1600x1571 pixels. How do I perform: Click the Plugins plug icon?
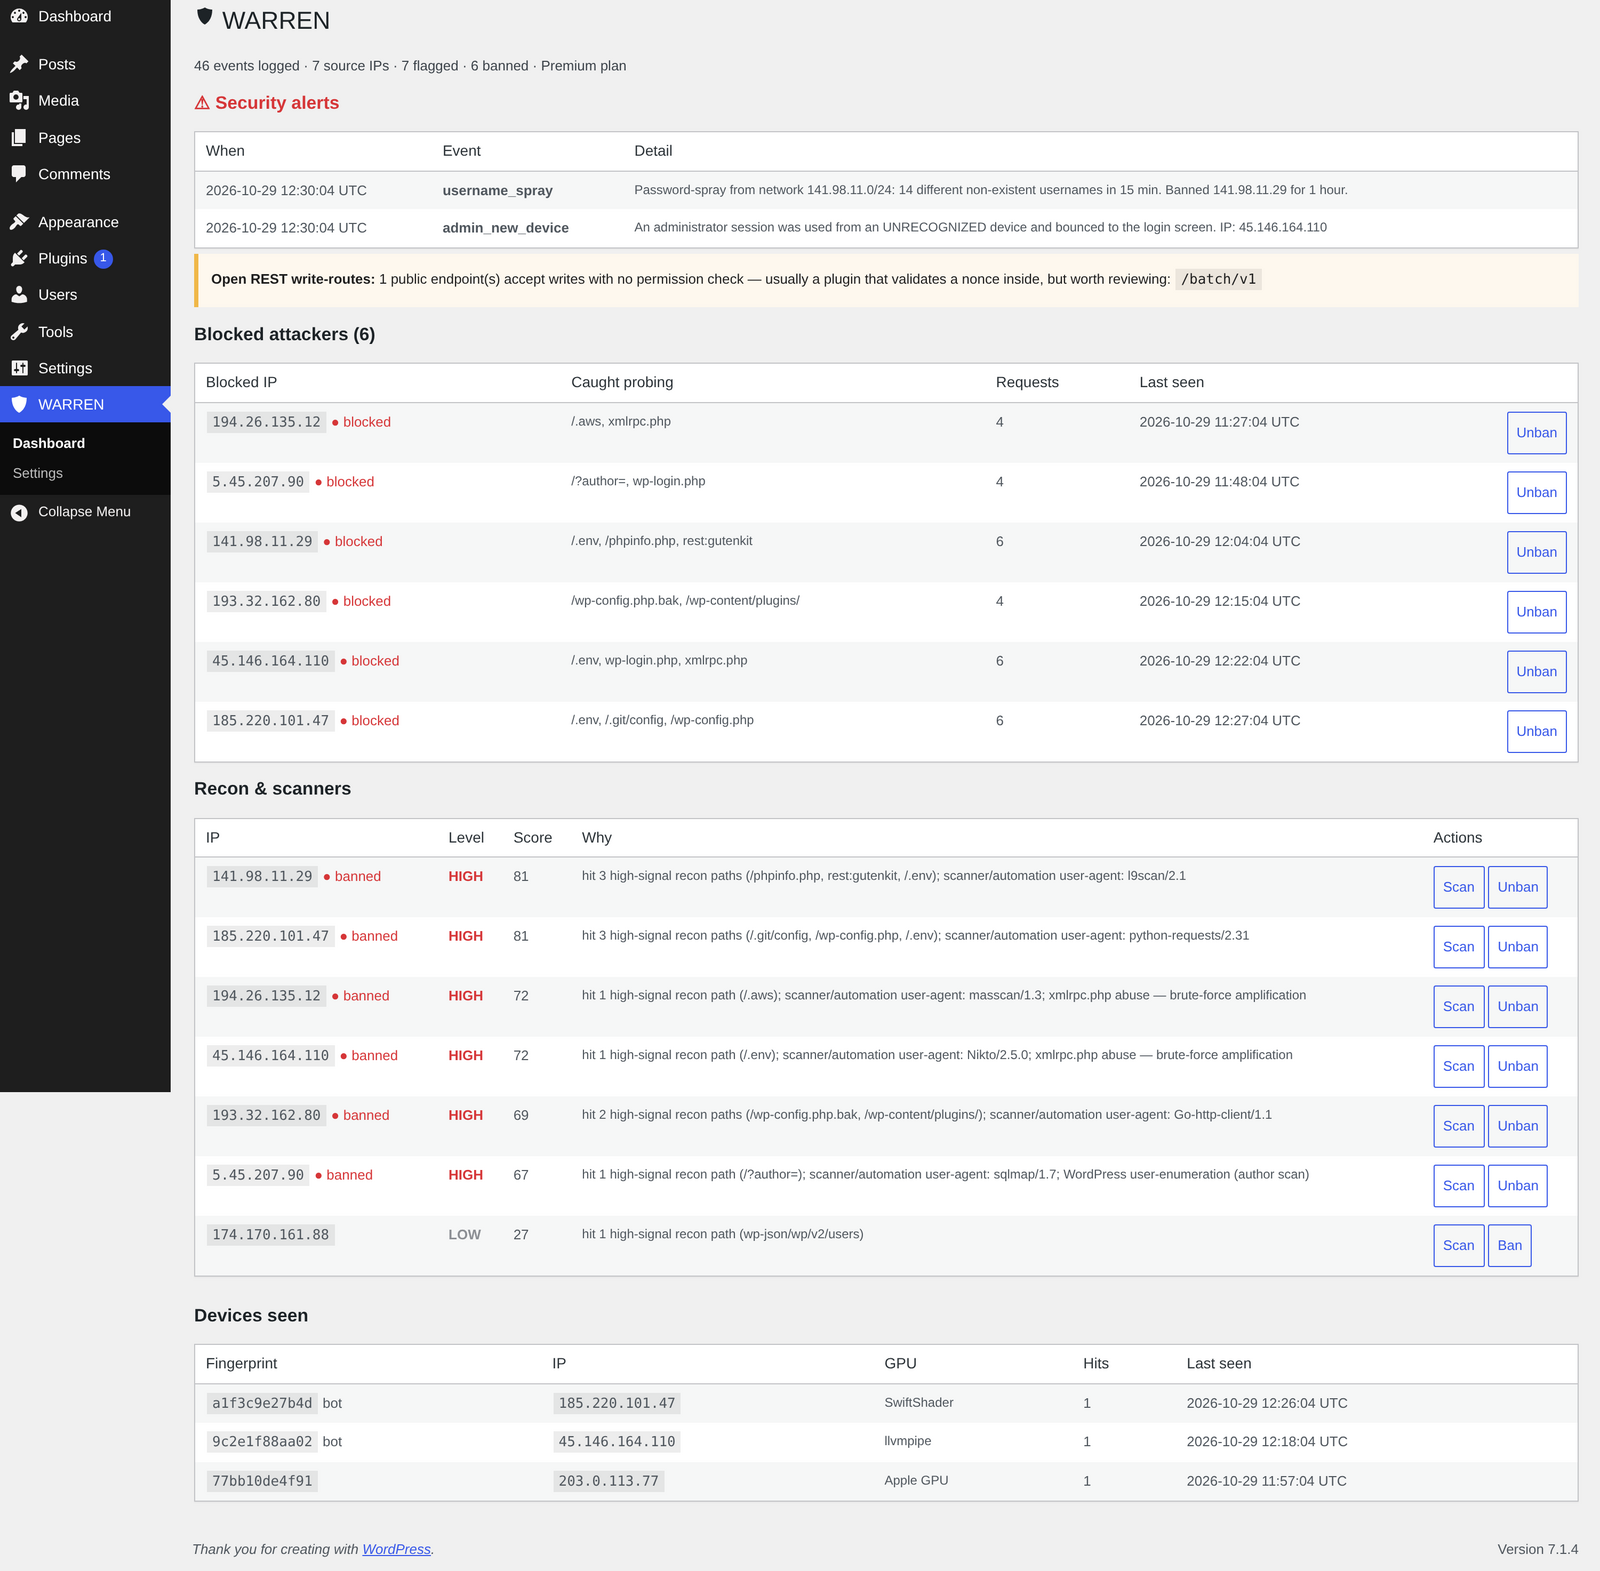pyautogui.click(x=19, y=258)
